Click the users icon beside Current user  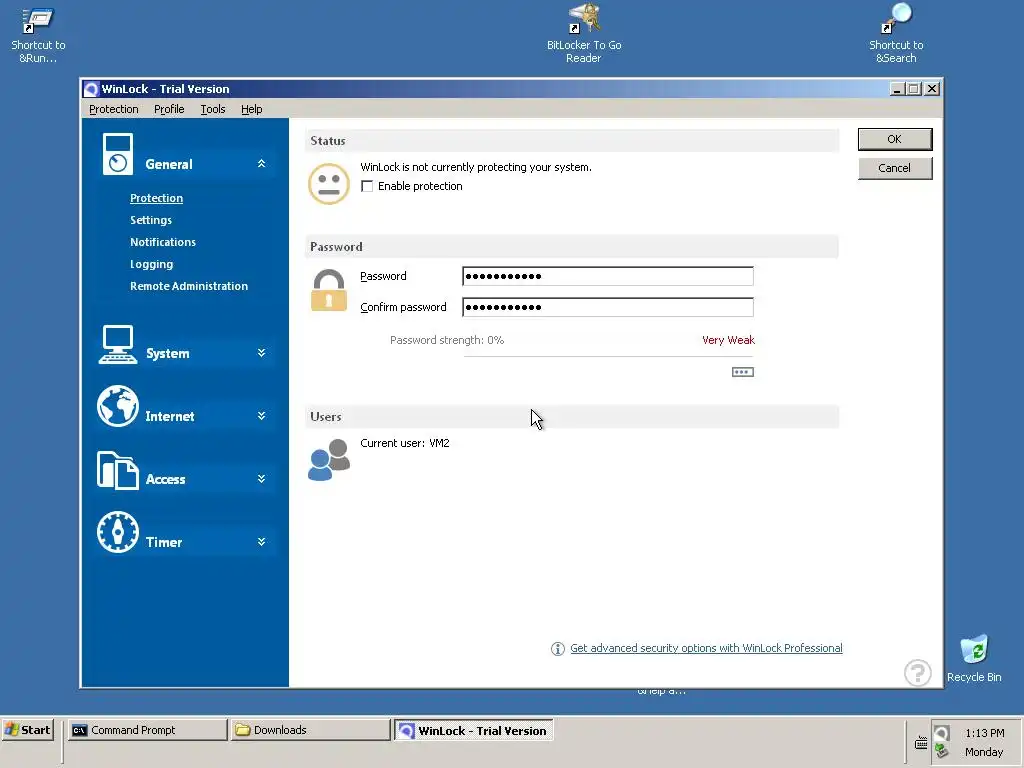coord(329,460)
